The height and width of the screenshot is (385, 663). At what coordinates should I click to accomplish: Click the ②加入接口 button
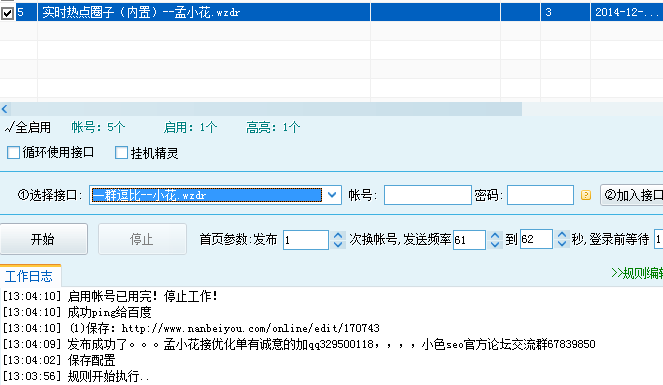click(x=632, y=195)
